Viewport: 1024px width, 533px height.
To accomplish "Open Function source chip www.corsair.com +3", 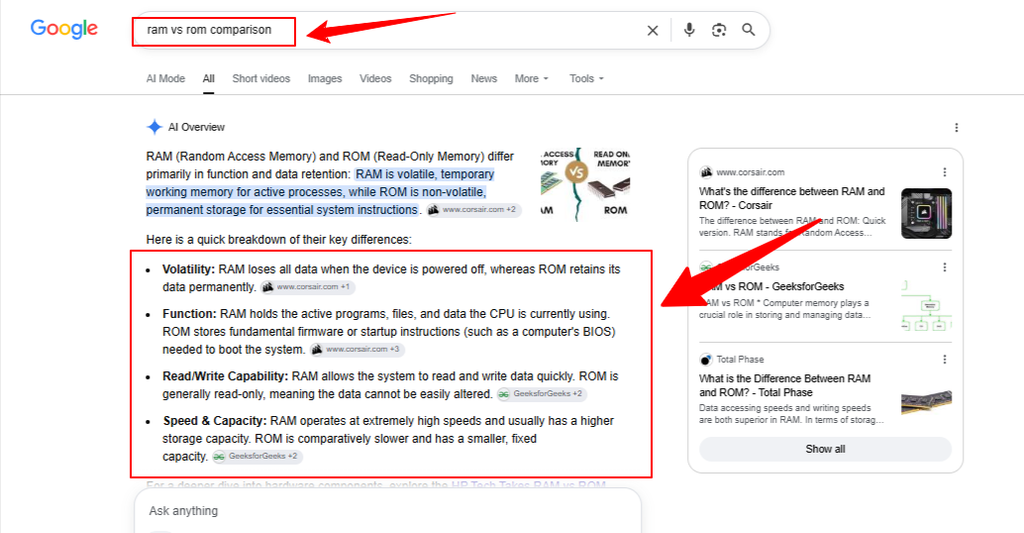I will 357,349.
